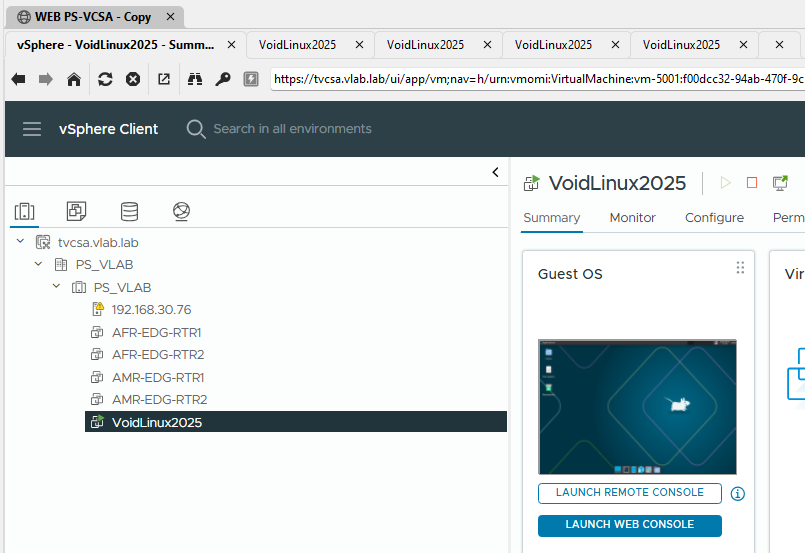The height and width of the screenshot is (553, 805).
Task: Close the WEB PS-VCSA - Copy tab
Action: tap(170, 17)
